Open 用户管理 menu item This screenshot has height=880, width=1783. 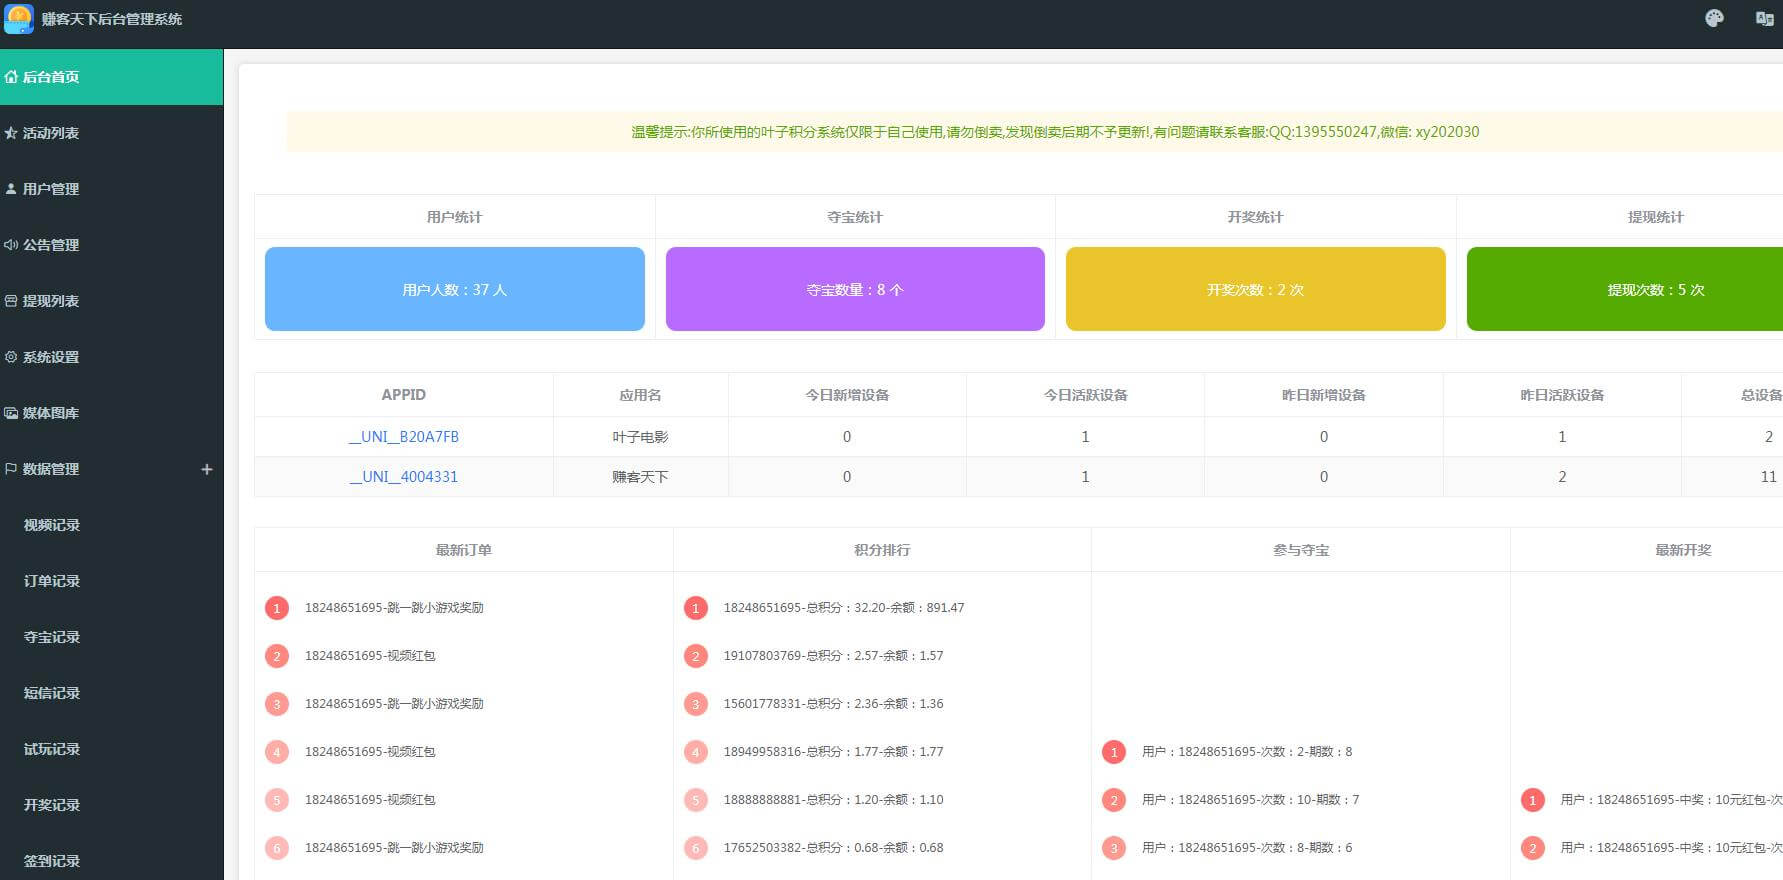(x=111, y=189)
